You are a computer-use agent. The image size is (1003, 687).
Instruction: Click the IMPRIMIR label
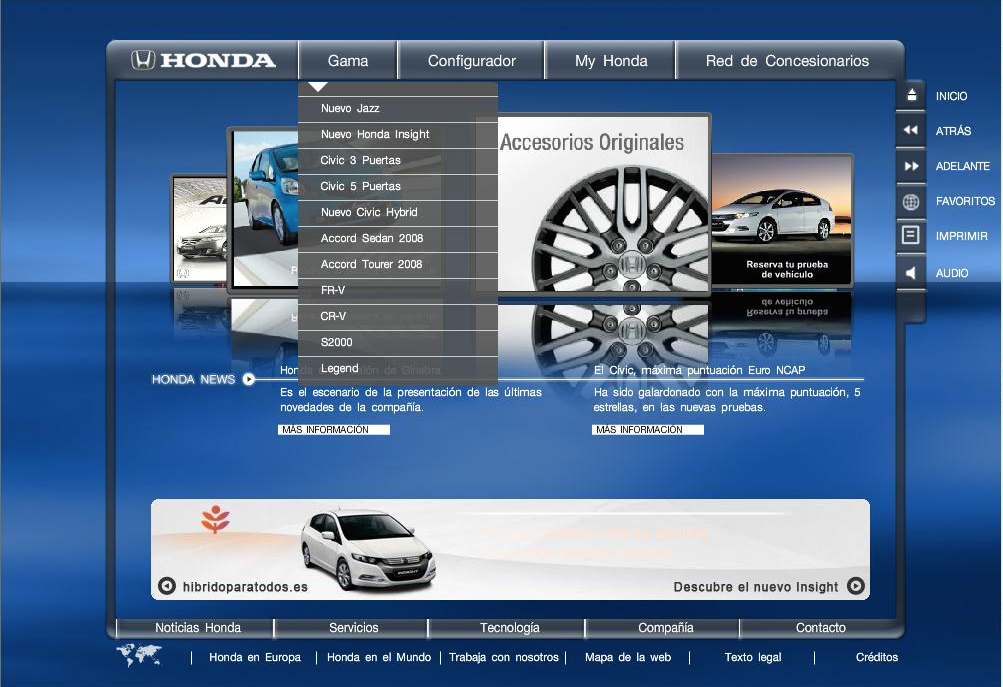(961, 237)
